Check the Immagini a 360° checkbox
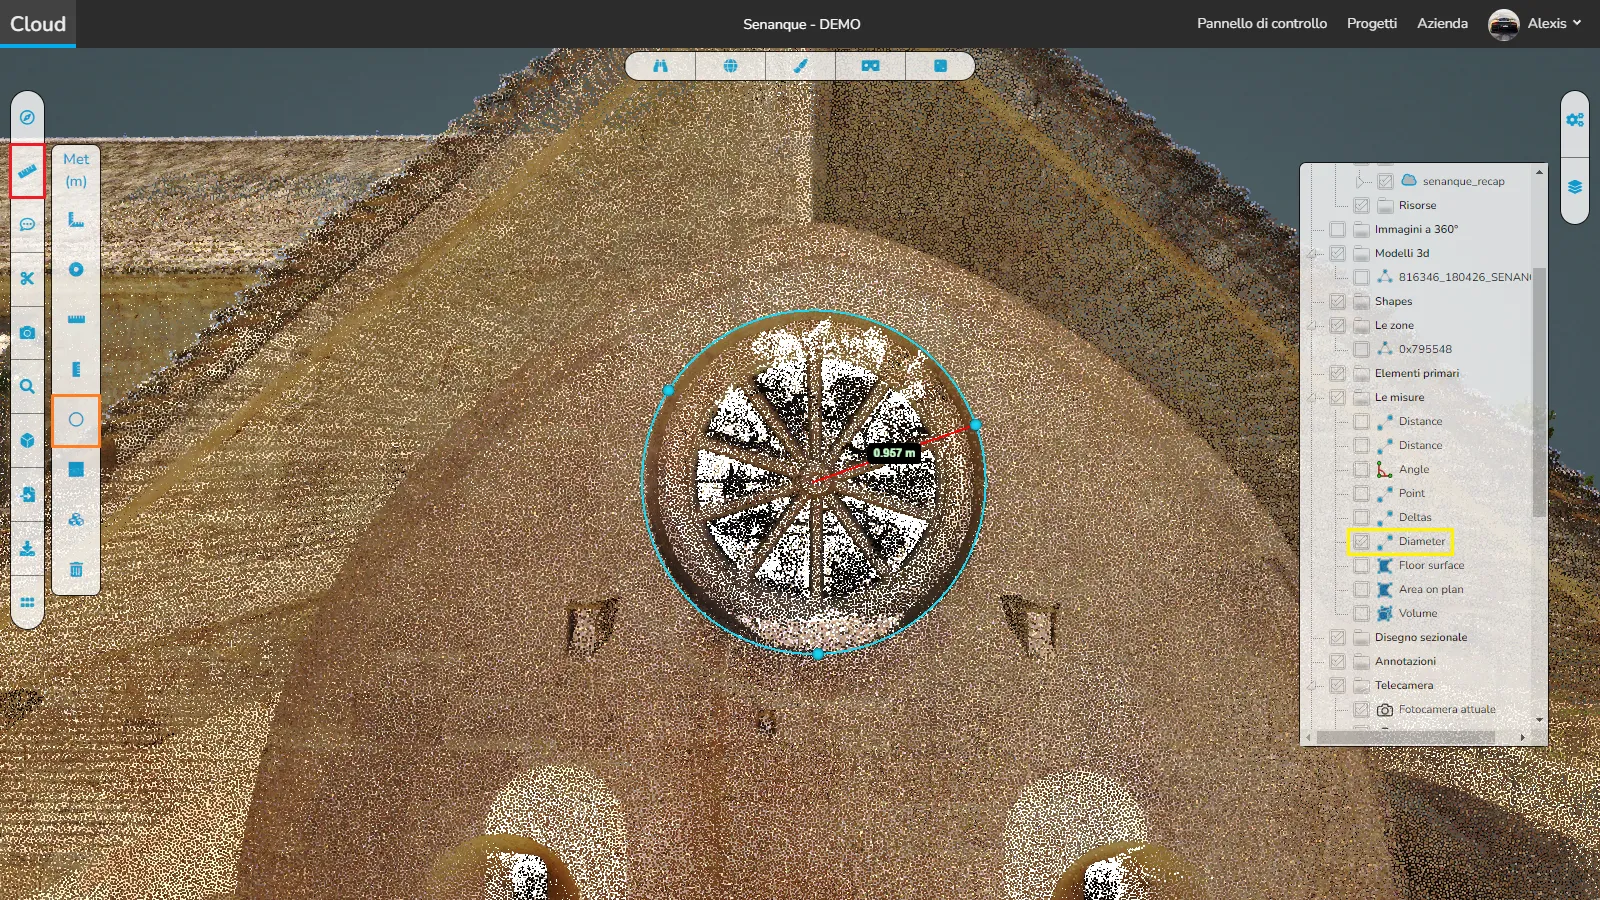1600x900 pixels. click(1337, 229)
